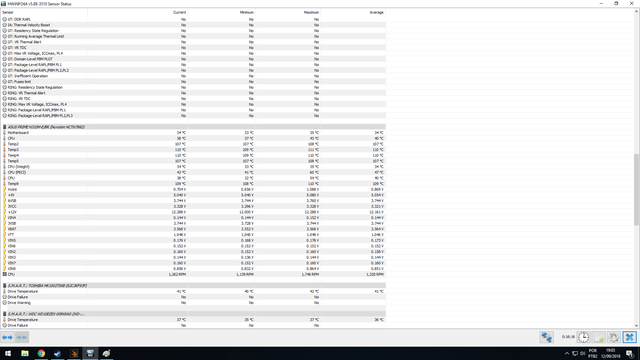Click the logging sheet icon with green plus

point(599,337)
